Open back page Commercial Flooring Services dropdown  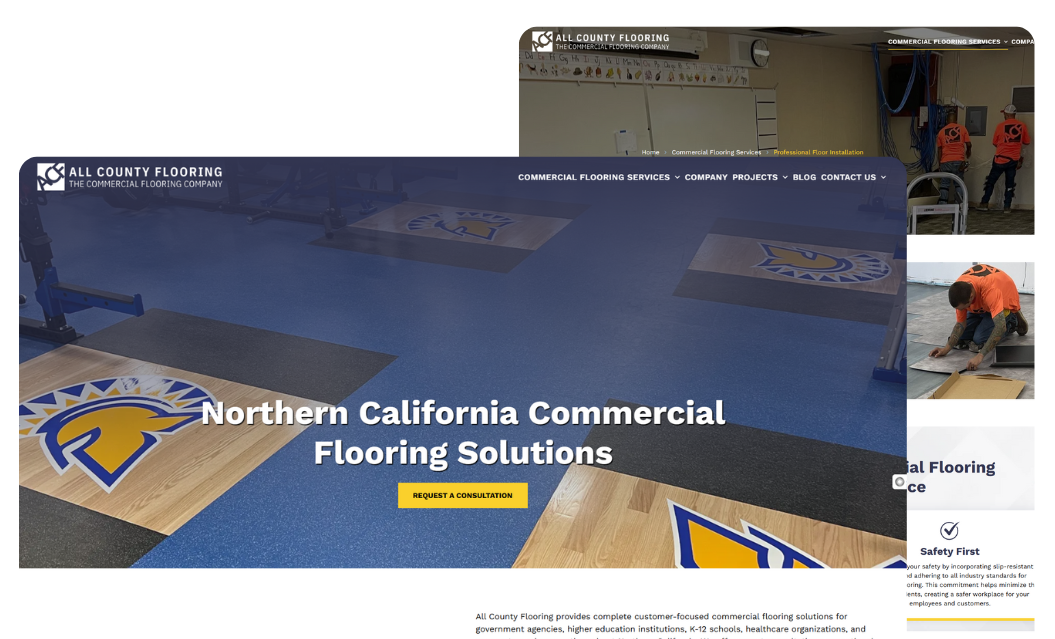[1006, 42]
